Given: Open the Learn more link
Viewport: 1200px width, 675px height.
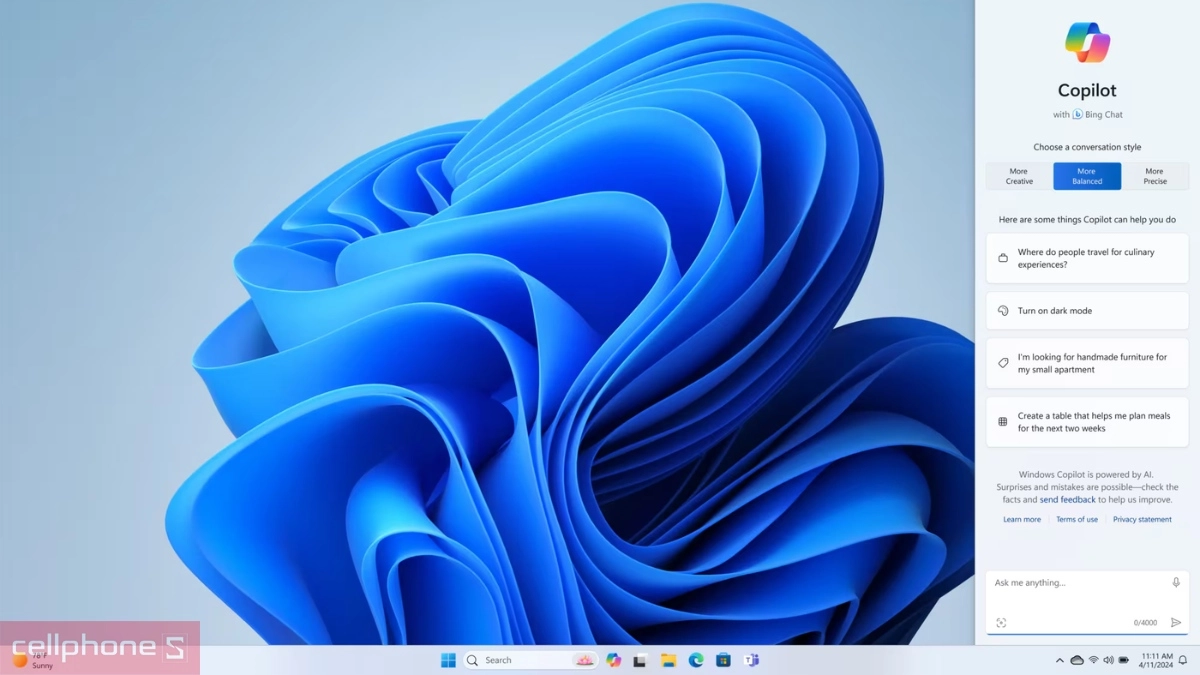Looking at the screenshot, I should (1022, 519).
